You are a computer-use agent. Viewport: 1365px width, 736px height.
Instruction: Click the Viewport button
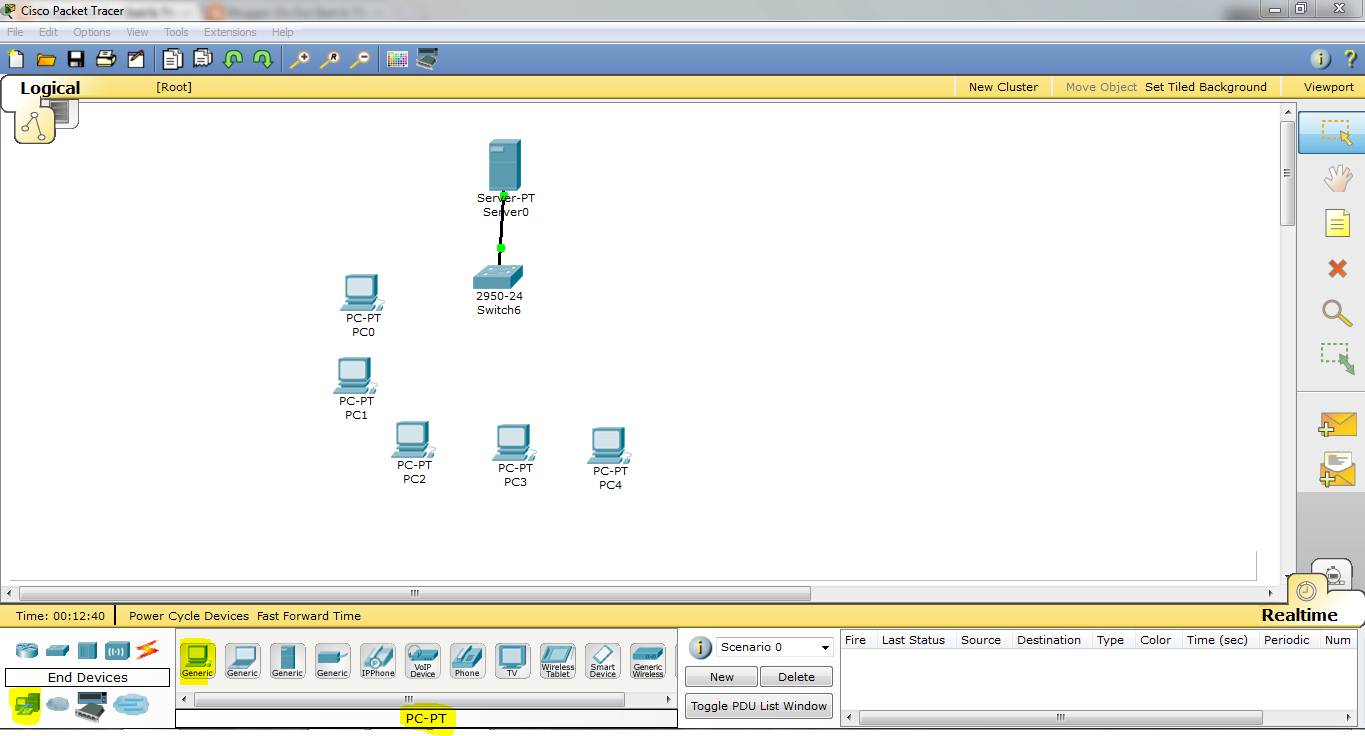(1329, 87)
